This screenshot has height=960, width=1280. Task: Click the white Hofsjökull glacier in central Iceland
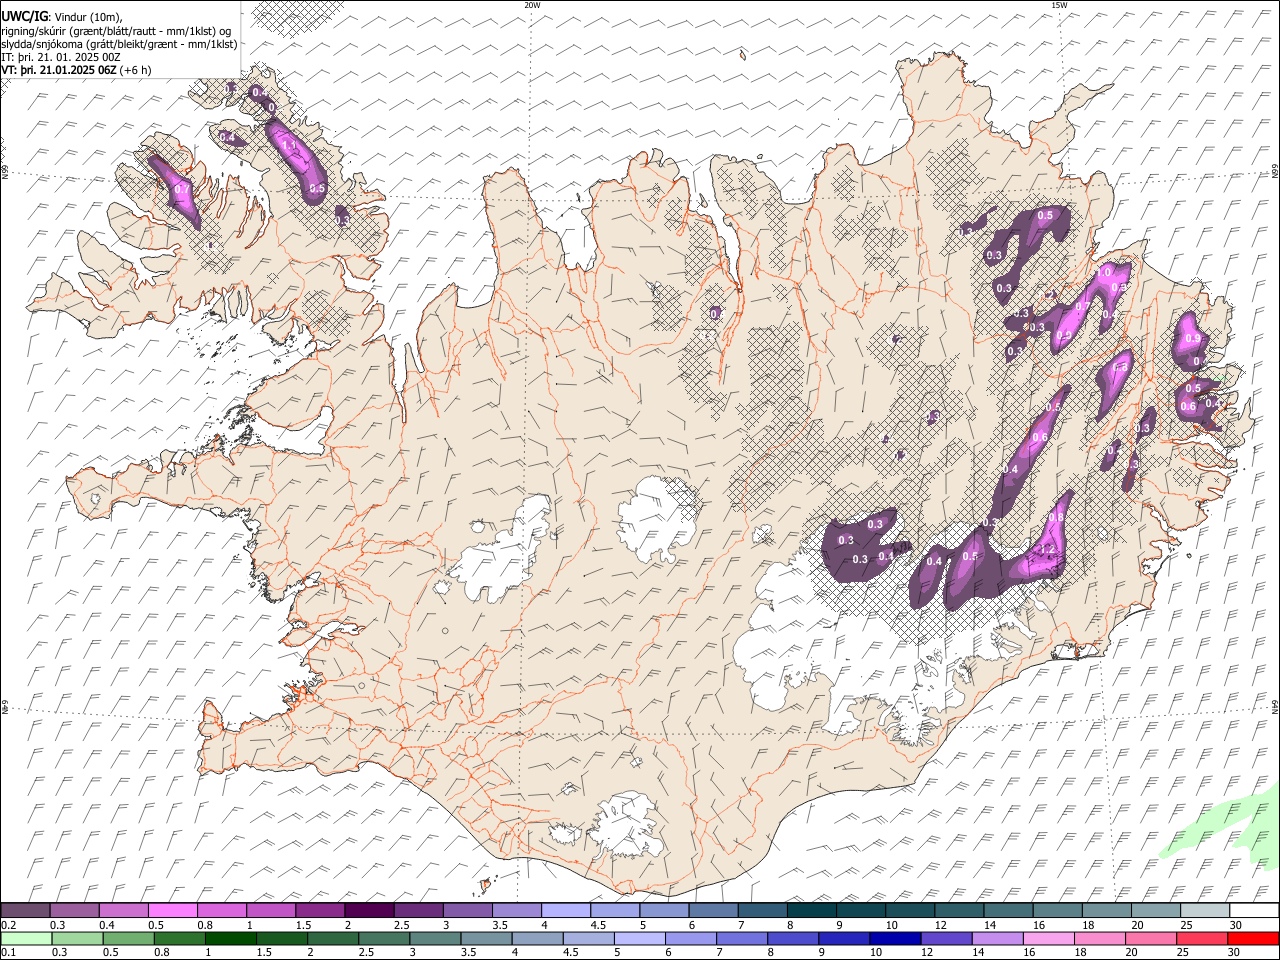pos(655,517)
